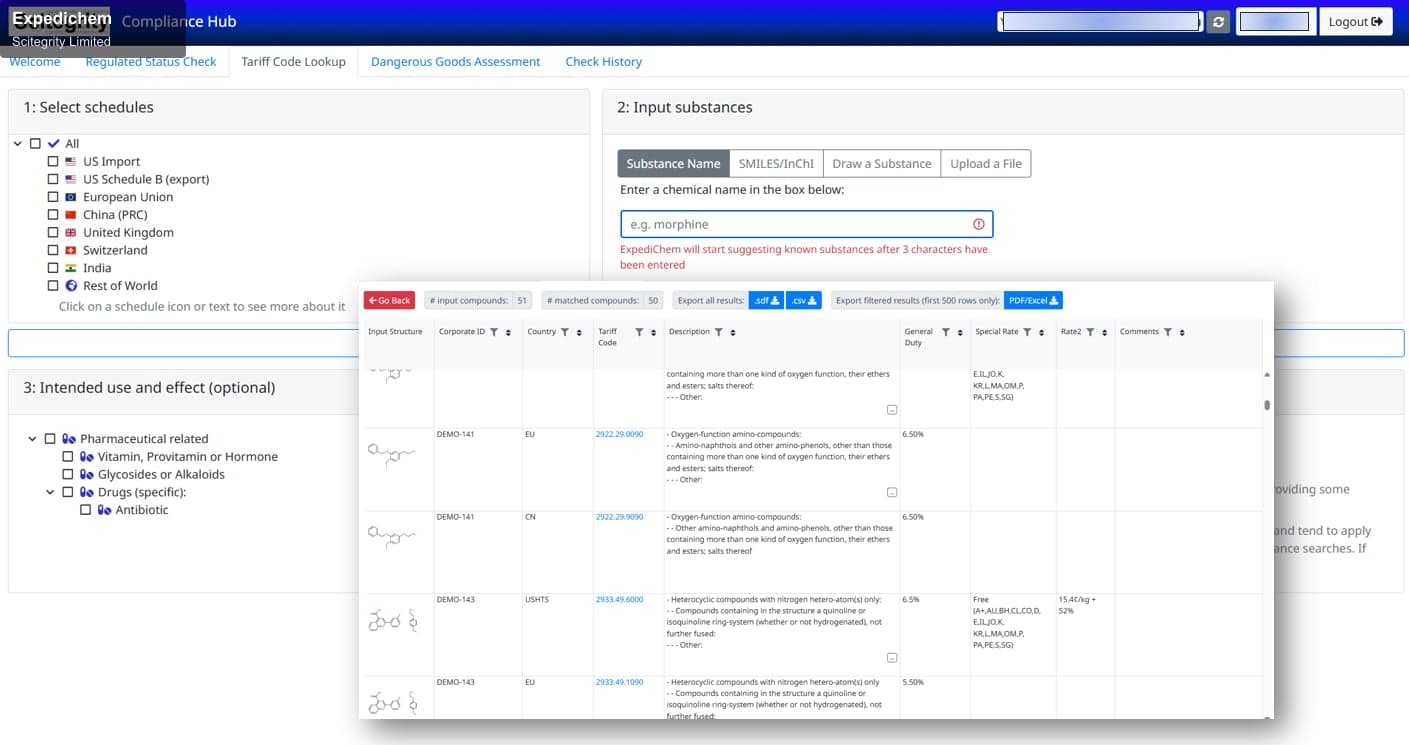Click the chemical name input field
The image size is (1409, 745).
click(x=806, y=224)
